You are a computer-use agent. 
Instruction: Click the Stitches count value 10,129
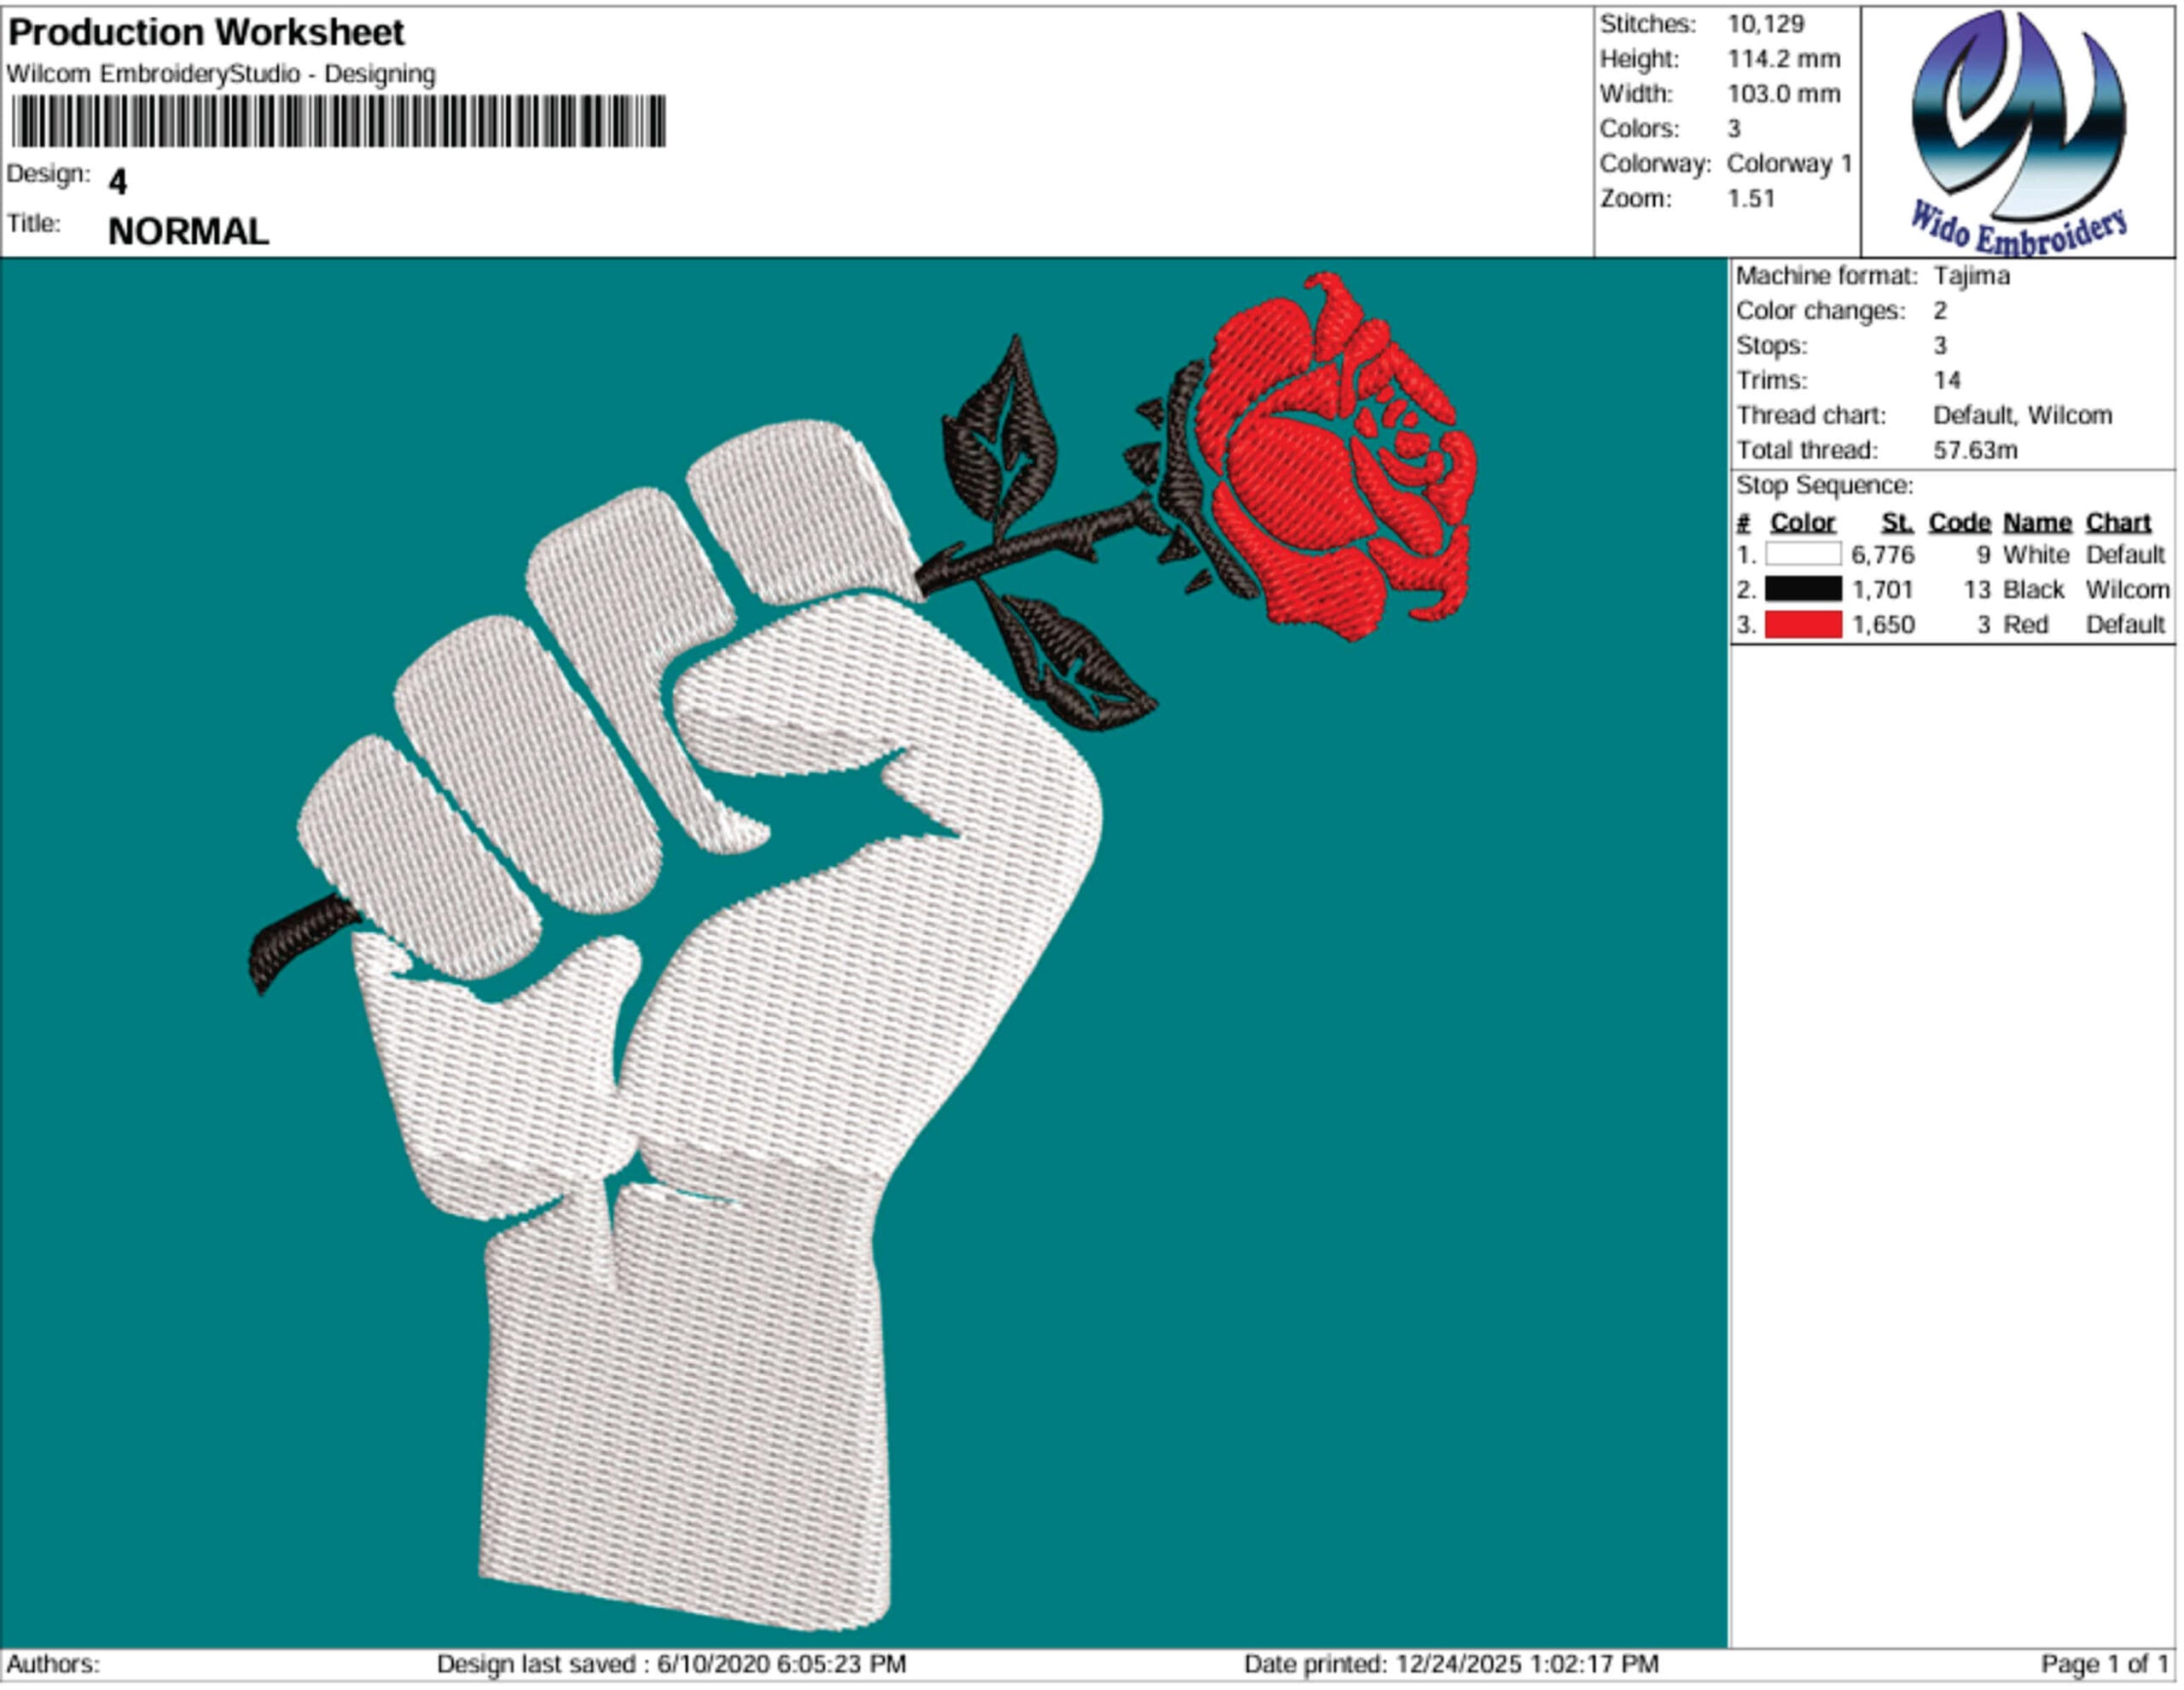coord(1765,24)
